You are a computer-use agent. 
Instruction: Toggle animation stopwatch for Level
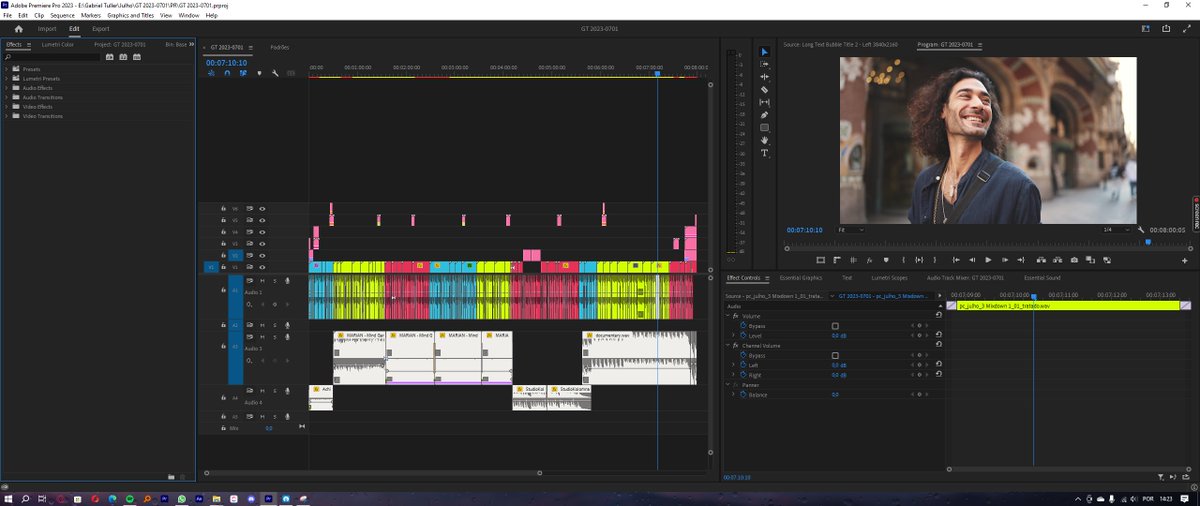[x=743, y=335]
